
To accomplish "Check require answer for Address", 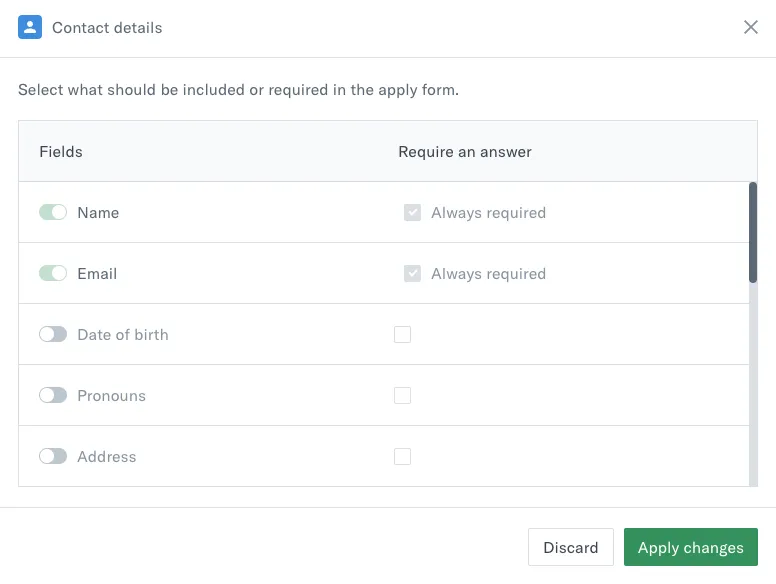I will (x=403, y=456).
